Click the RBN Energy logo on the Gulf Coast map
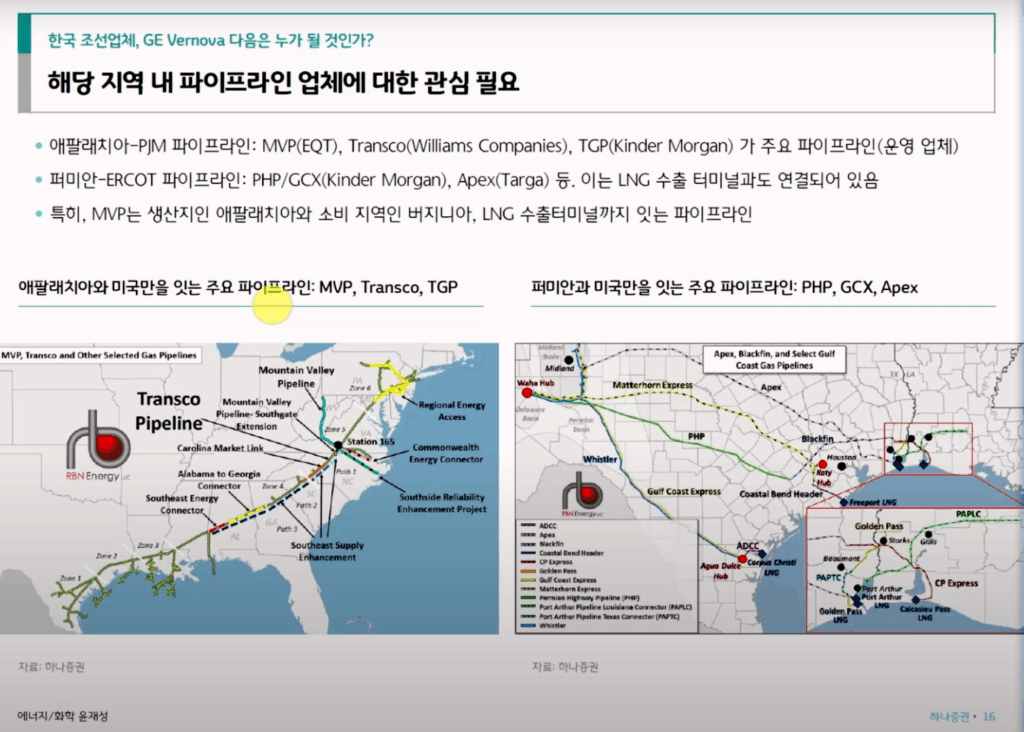The height and width of the screenshot is (732, 1024). click(x=582, y=495)
